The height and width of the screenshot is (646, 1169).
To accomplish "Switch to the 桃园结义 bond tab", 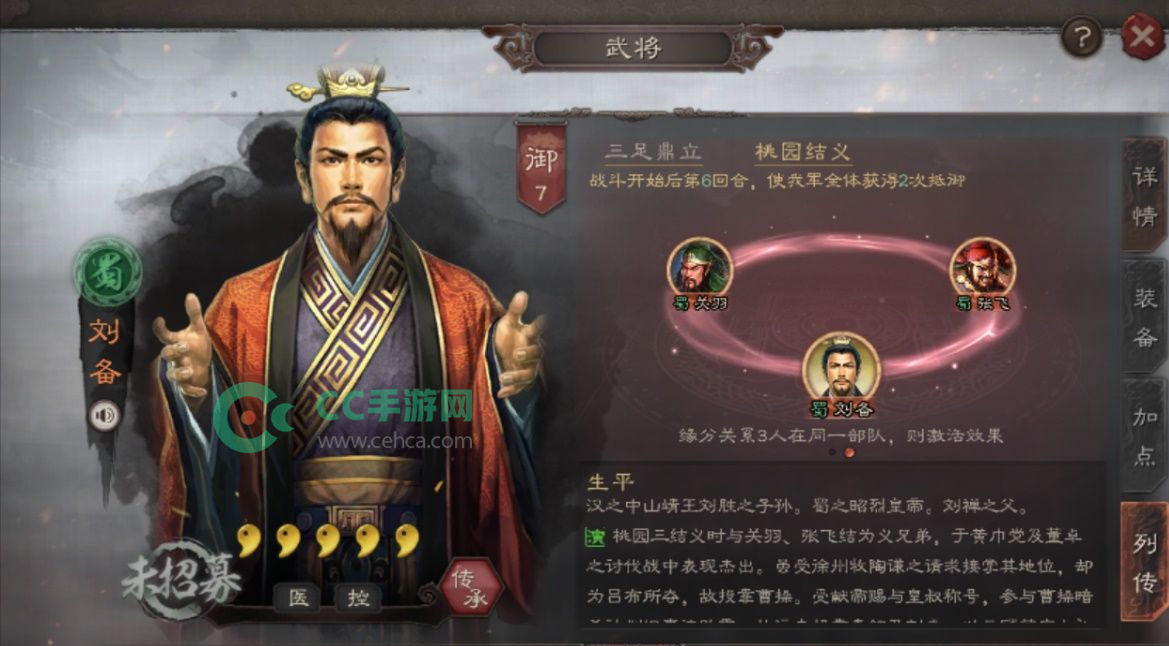I will (802, 151).
